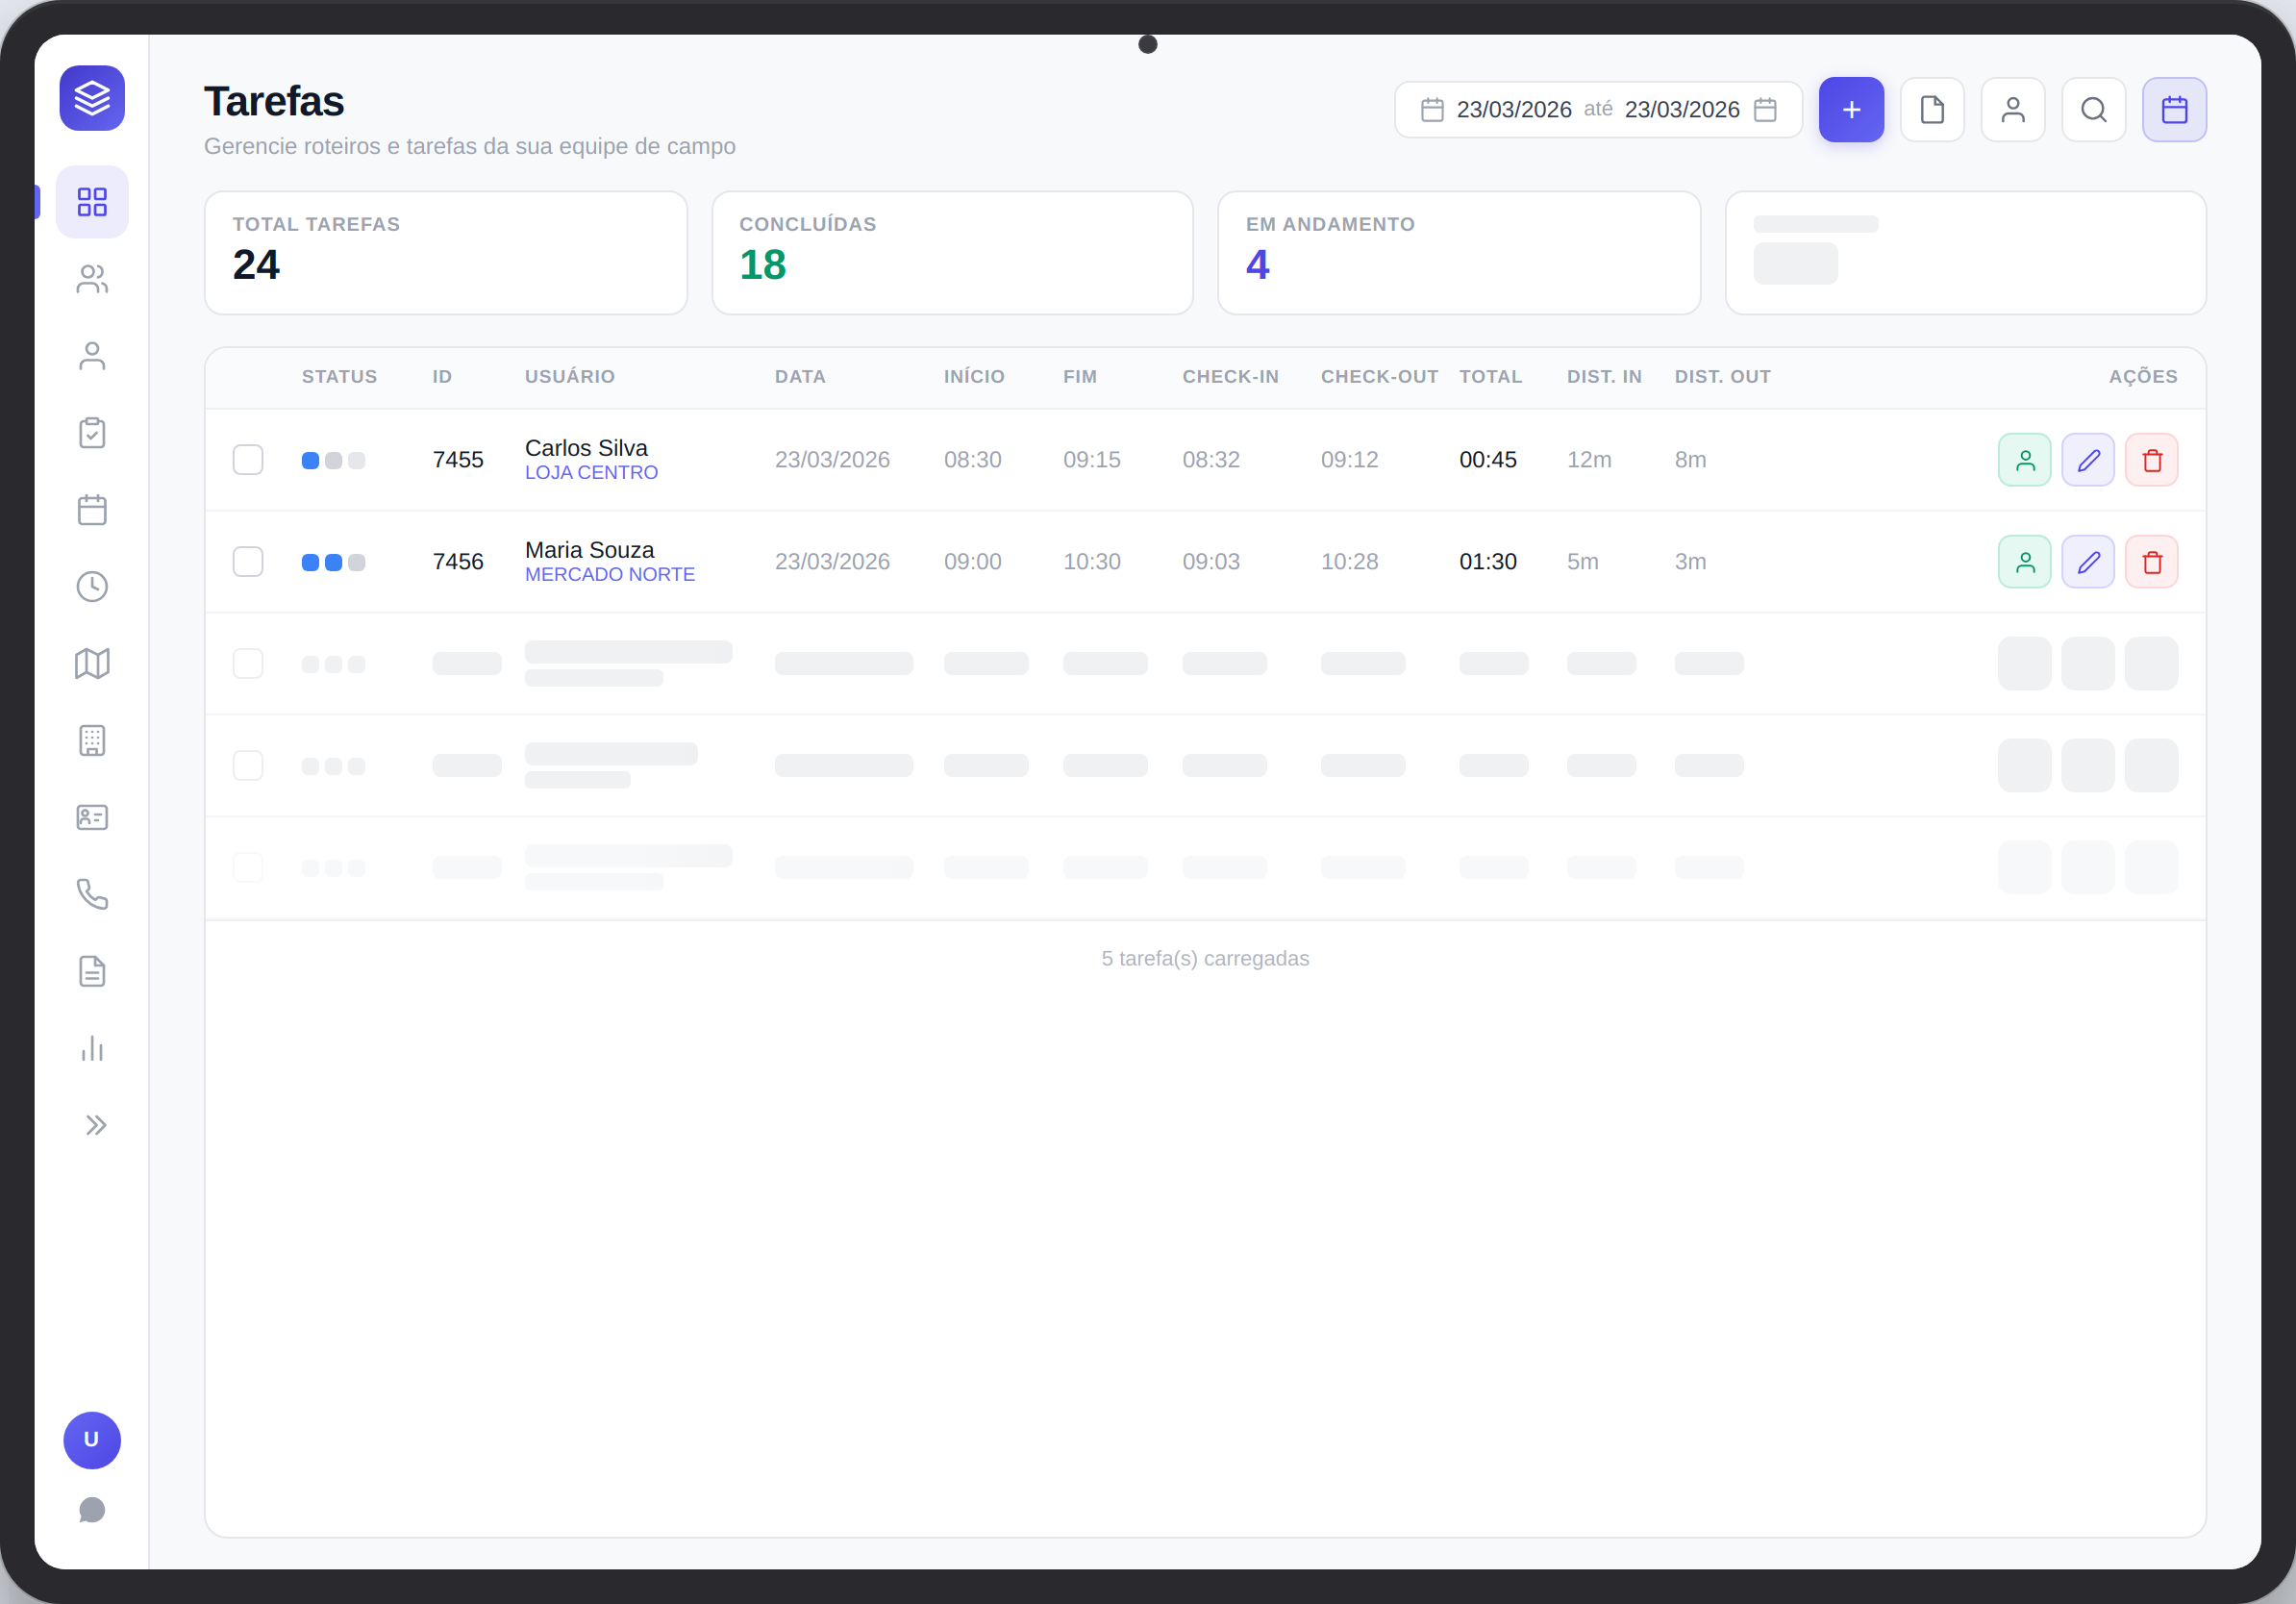Click the purple plus add-task button
The width and height of the screenshot is (2296, 1604).
coord(1851,110)
